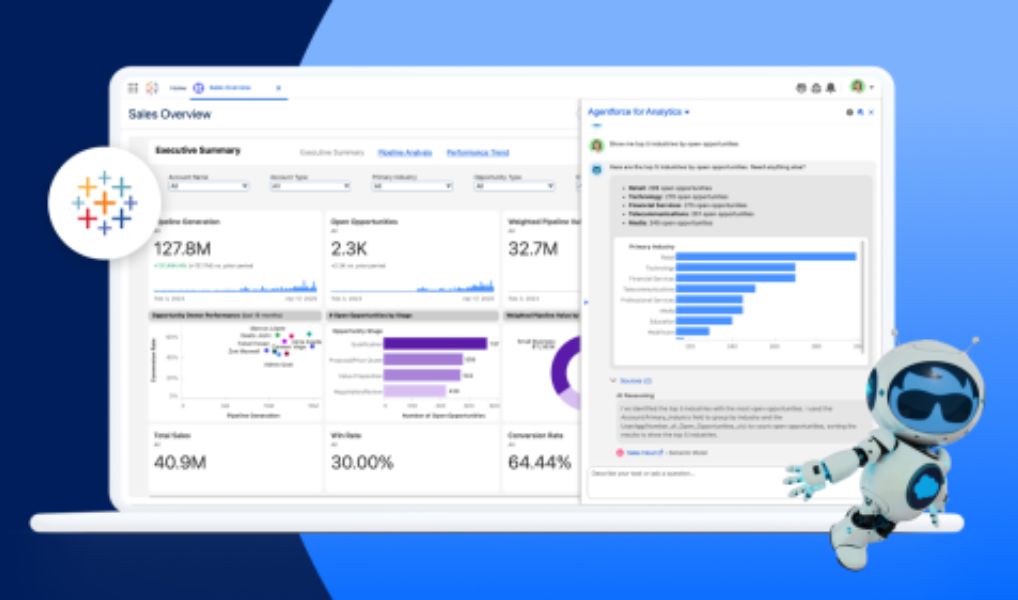The width and height of the screenshot is (1018, 600).
Task: Click the Agentforce panel settings icon
Action: pos(849,112)
